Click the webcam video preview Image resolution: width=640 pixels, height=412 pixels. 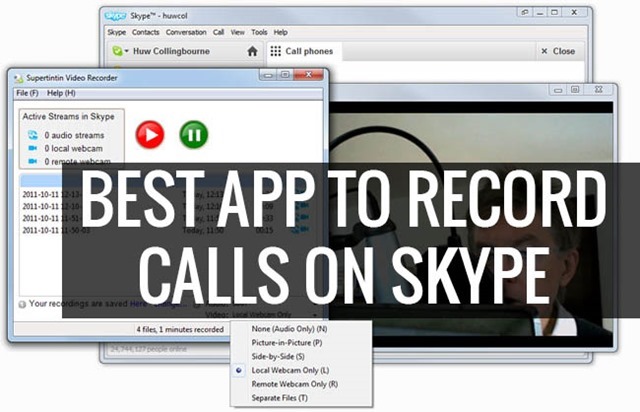471,225
